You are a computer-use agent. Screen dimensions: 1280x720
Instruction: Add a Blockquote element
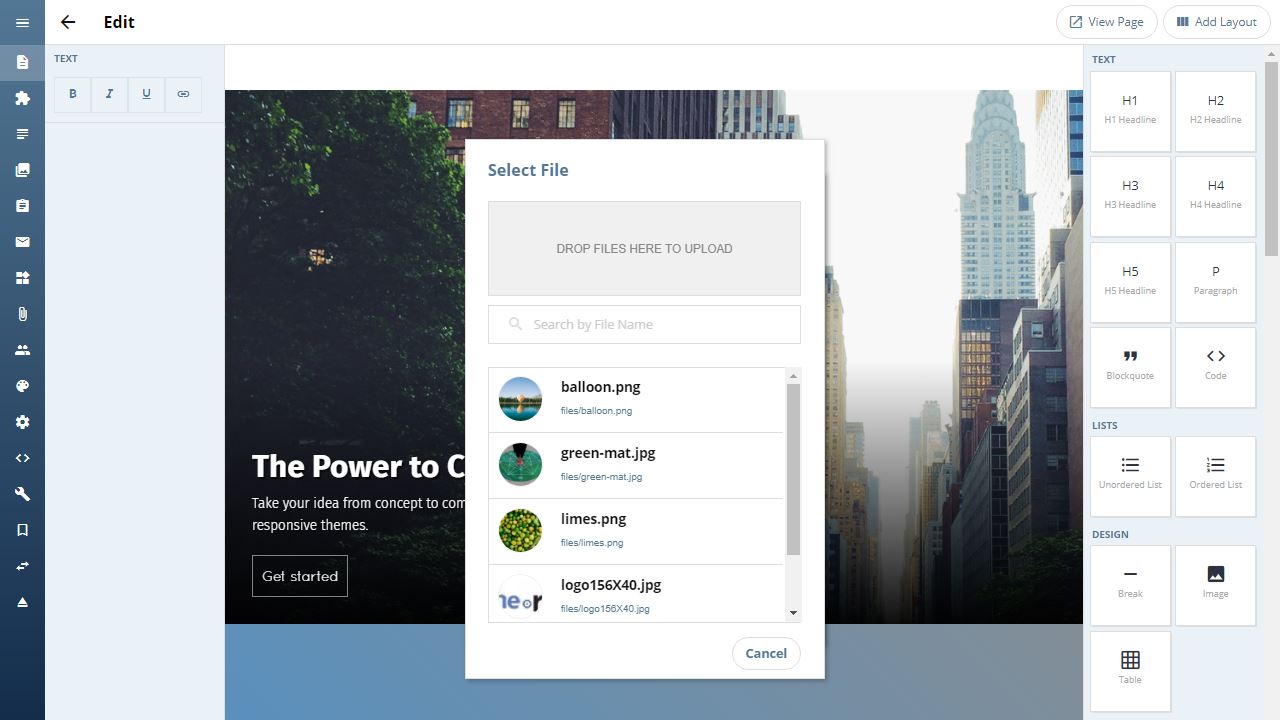pos(1130,367)
